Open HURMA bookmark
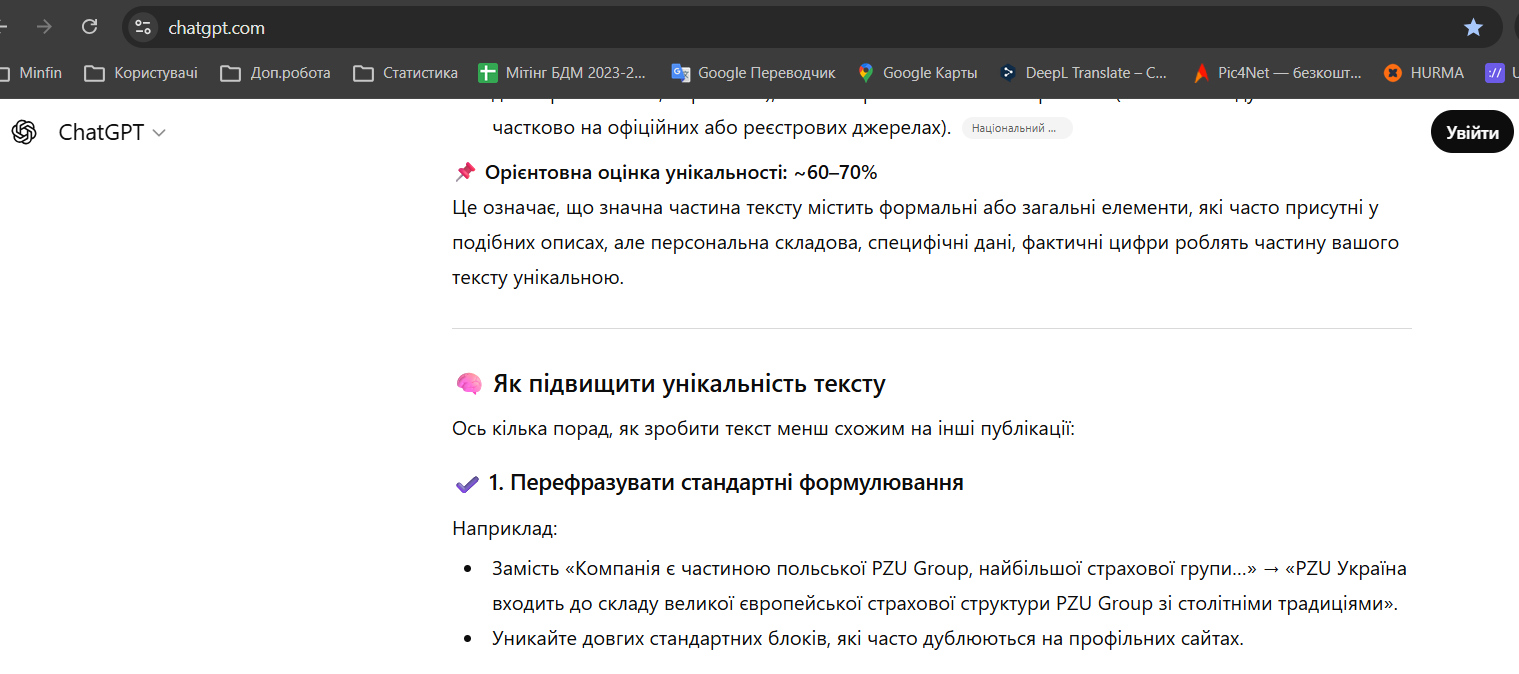The height and width of the screenshot is (674, 1519). pos(1423,72)
